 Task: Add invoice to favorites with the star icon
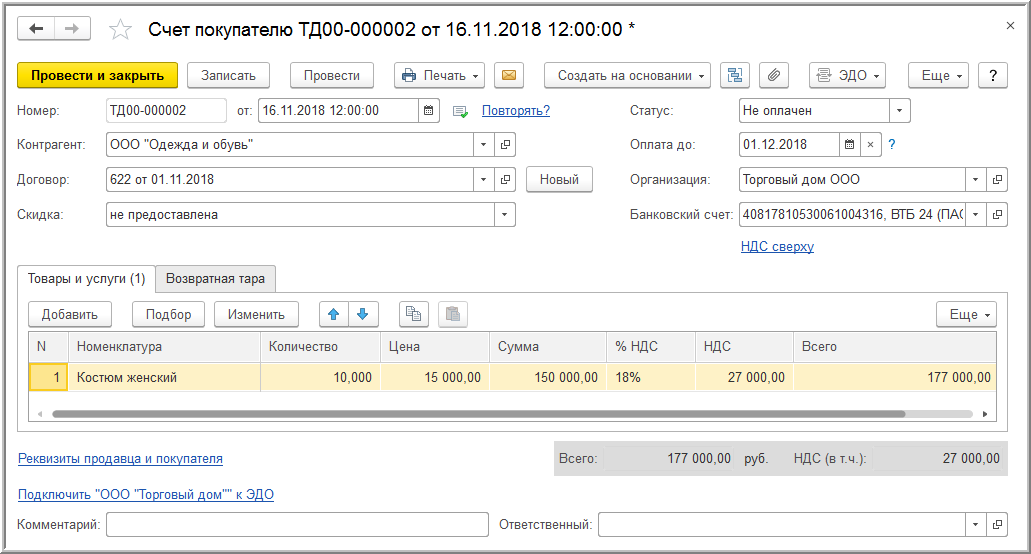pos(120,30)
